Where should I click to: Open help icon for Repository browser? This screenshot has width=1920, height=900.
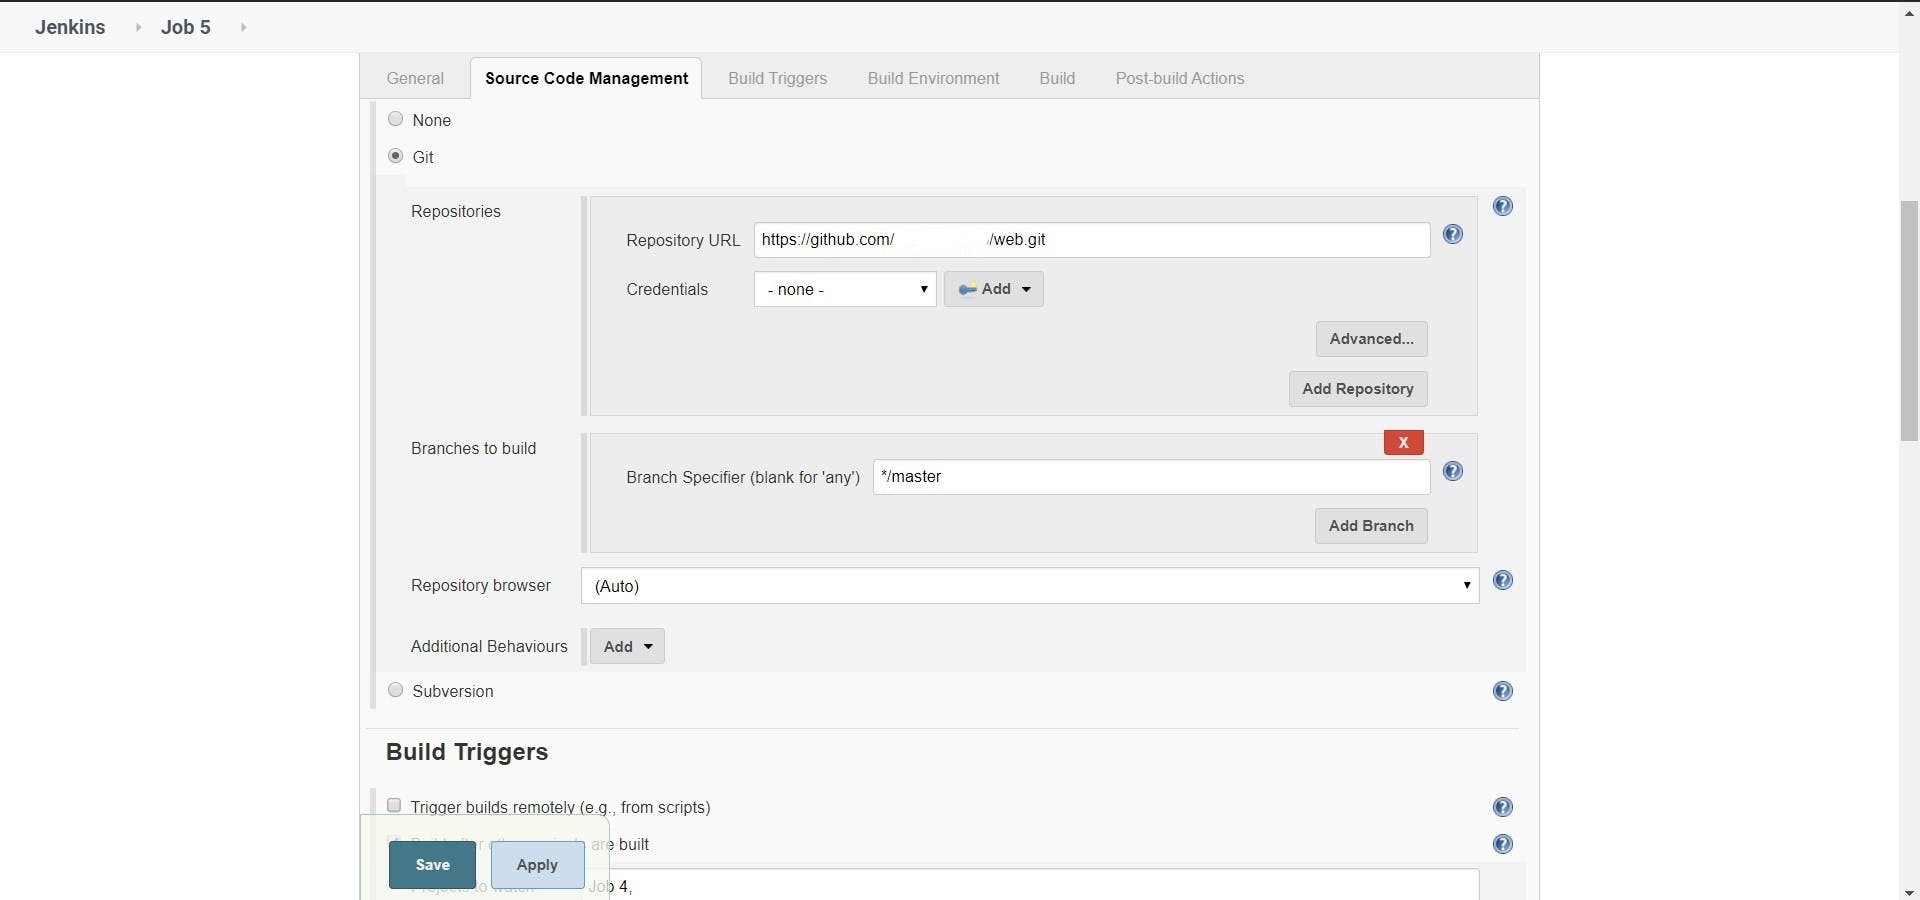pos(1502,581)
